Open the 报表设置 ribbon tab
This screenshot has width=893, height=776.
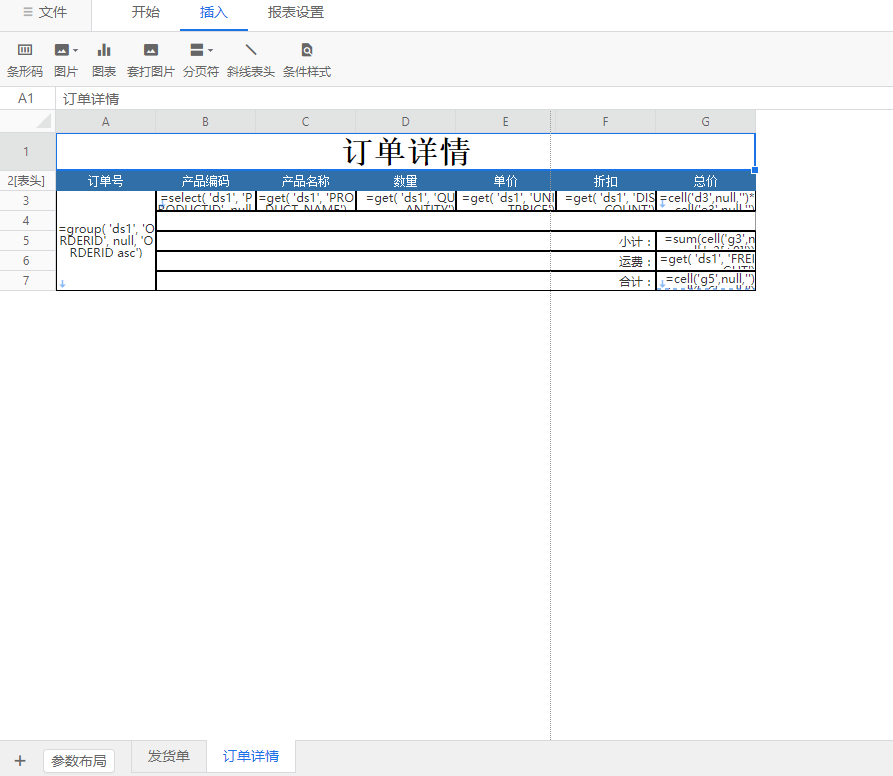(x=295, y=13)
